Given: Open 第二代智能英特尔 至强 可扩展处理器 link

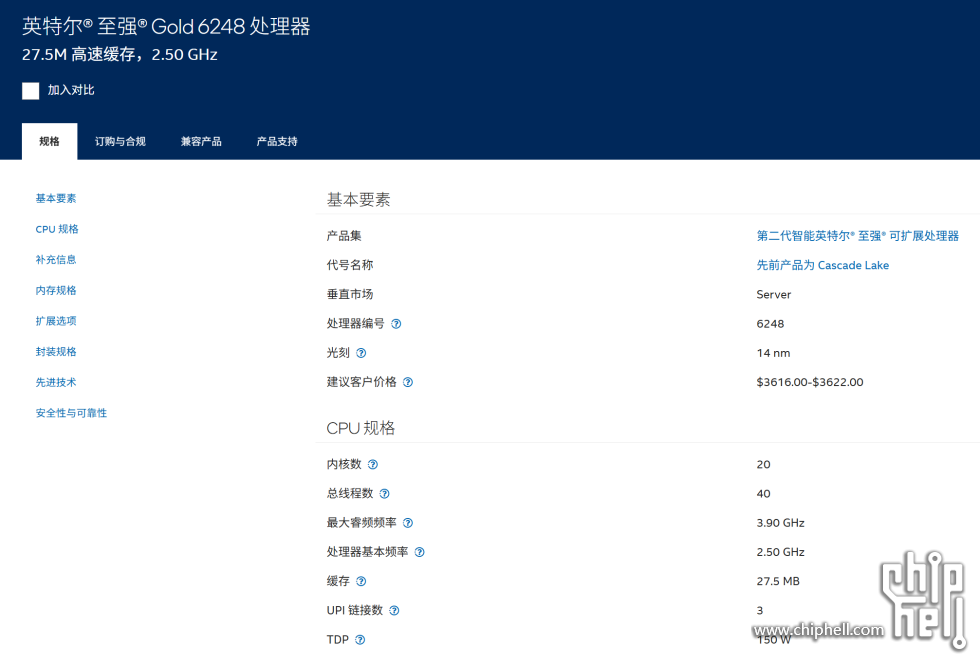Looking at the screenshot, I should point(858,236).
